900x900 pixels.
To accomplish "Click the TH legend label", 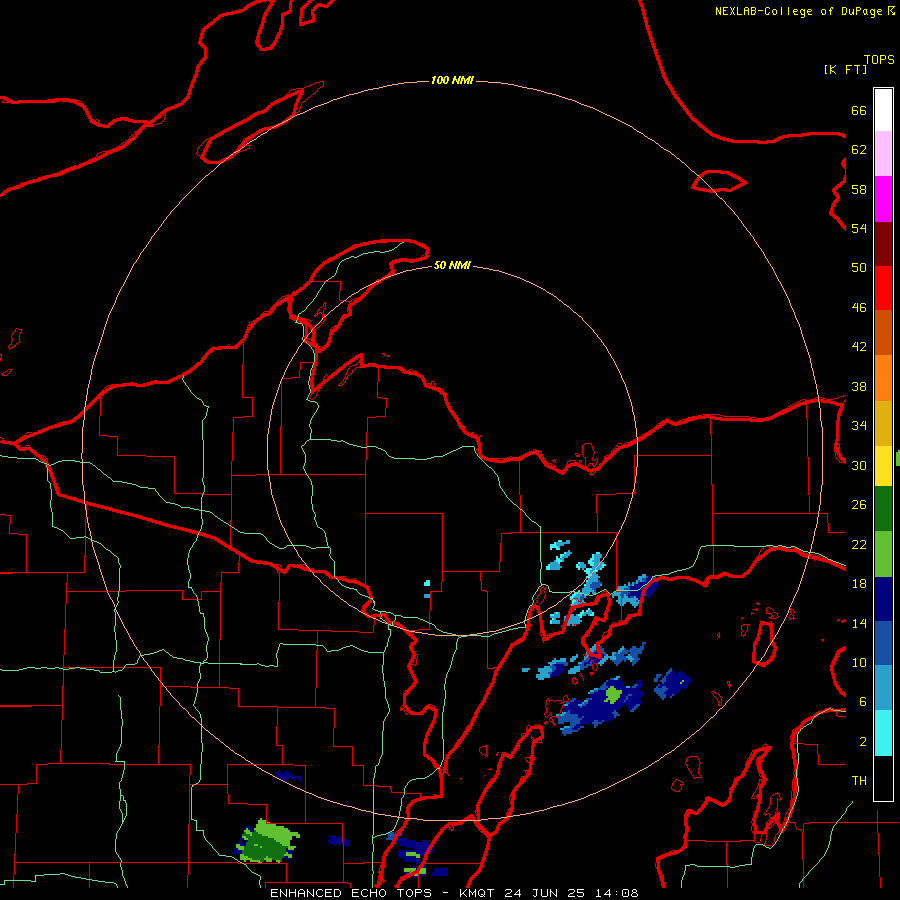I will (859, 781).
